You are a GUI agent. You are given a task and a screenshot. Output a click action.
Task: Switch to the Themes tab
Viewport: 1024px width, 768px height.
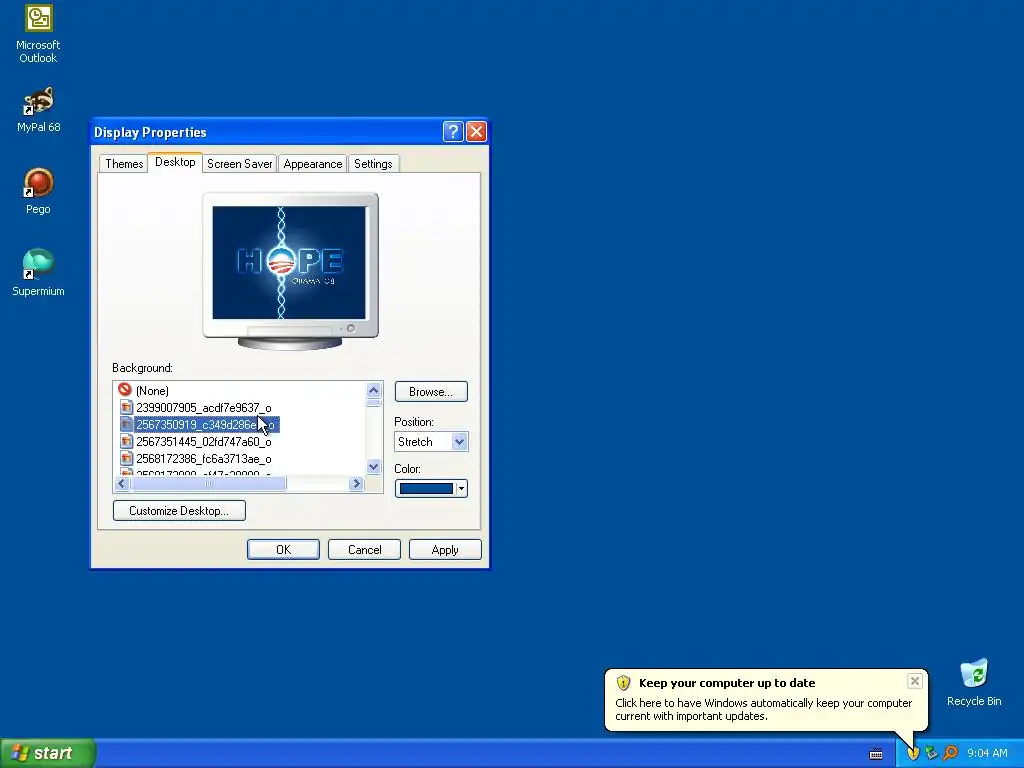pyautogui.click(x=124, y=163)
